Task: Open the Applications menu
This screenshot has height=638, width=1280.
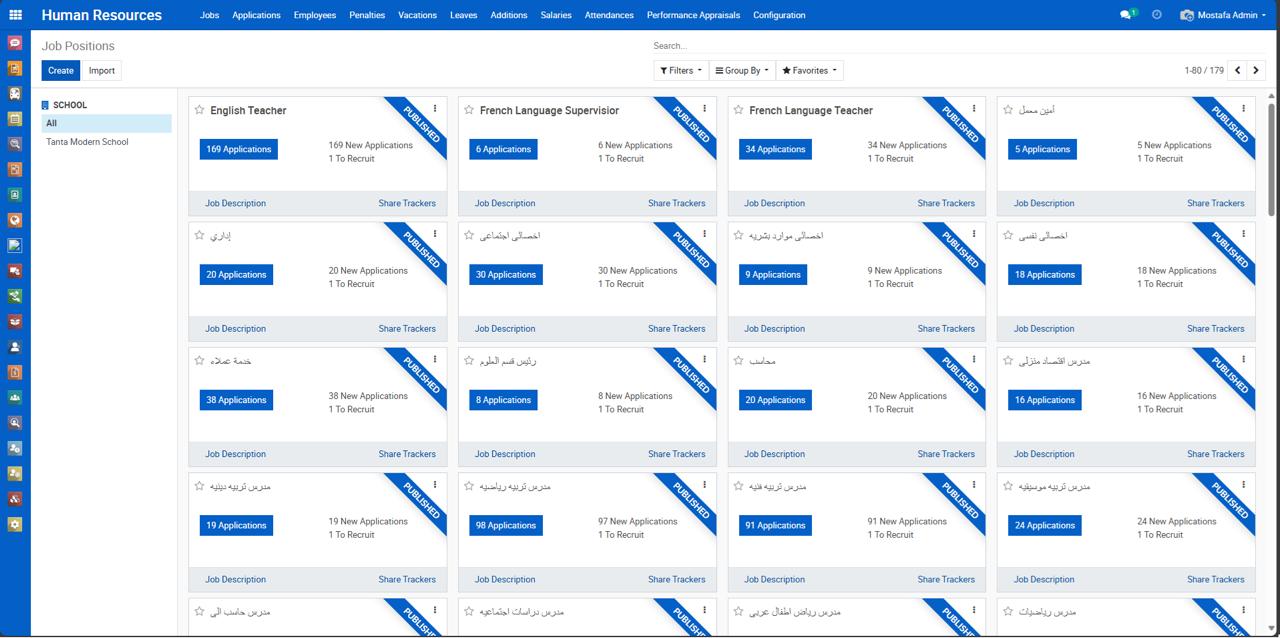Action: (x=256, y=15)
